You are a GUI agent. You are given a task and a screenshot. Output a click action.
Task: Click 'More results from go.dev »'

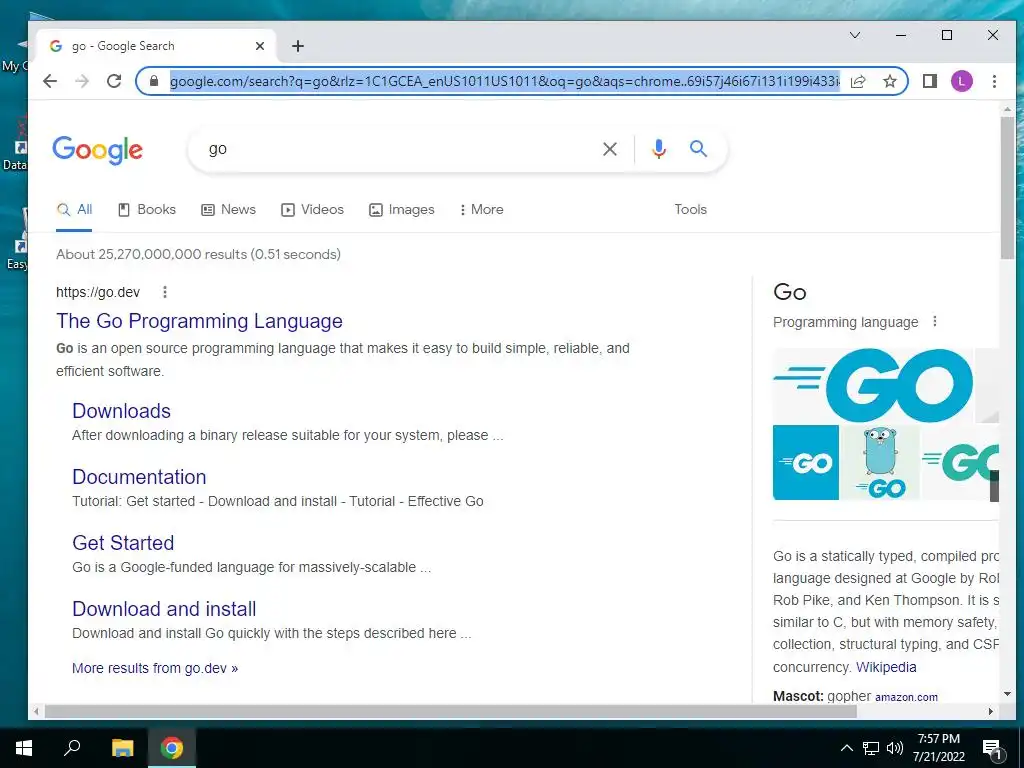[x=155, y=668]
